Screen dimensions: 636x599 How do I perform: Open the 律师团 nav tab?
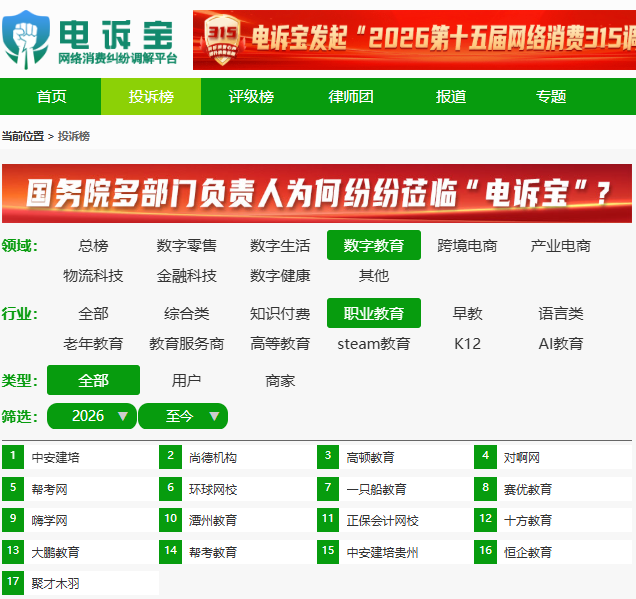click(351, 97)
